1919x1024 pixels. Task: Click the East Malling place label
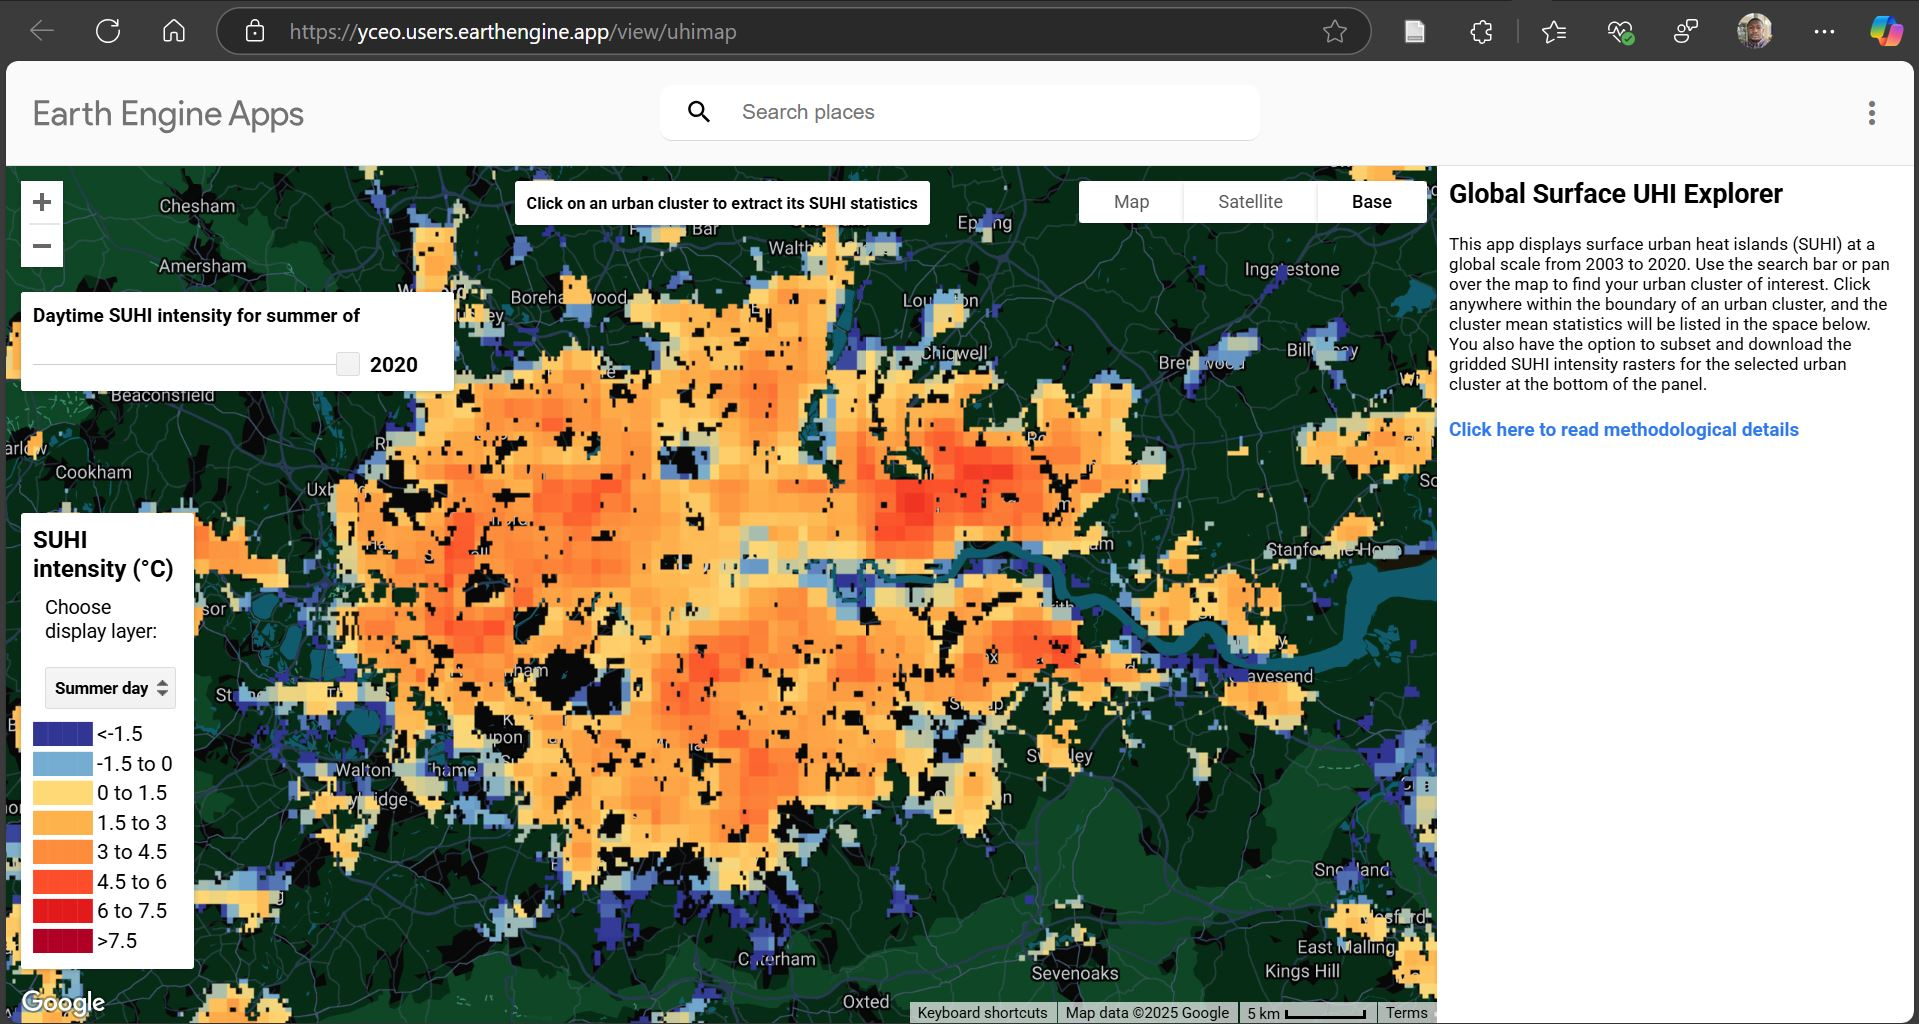pyautogui.click(x=1345, y=947)
